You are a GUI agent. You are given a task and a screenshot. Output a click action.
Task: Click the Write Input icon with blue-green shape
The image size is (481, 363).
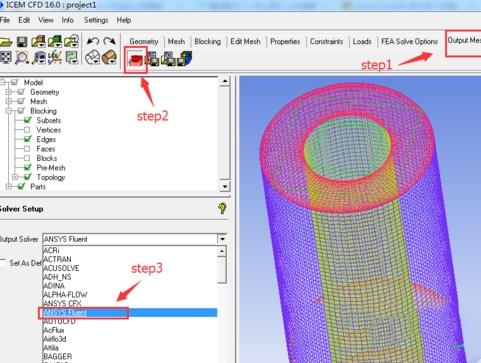tap(185, 59)
